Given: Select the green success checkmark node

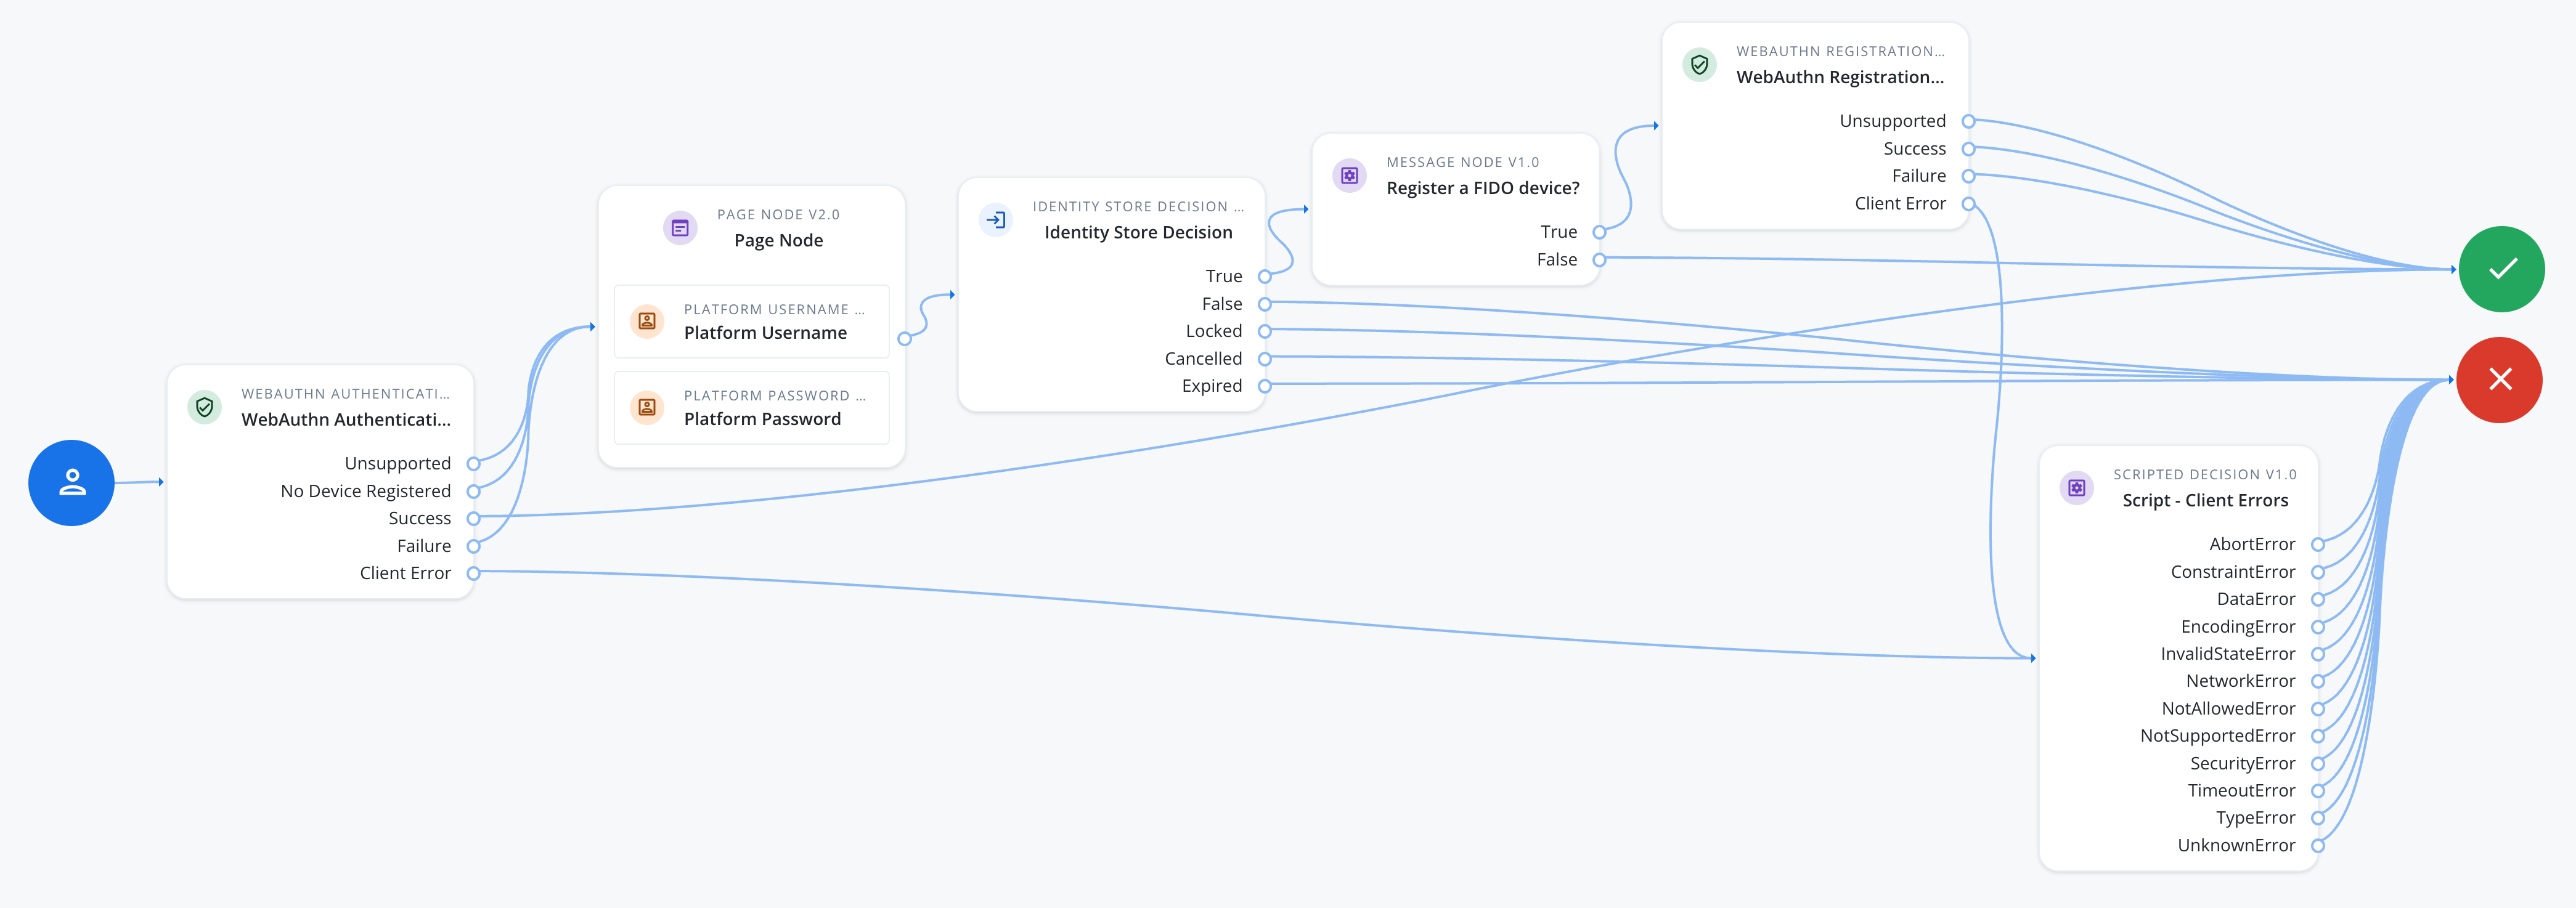Looking at the screenshot, I should point(2502,269).
